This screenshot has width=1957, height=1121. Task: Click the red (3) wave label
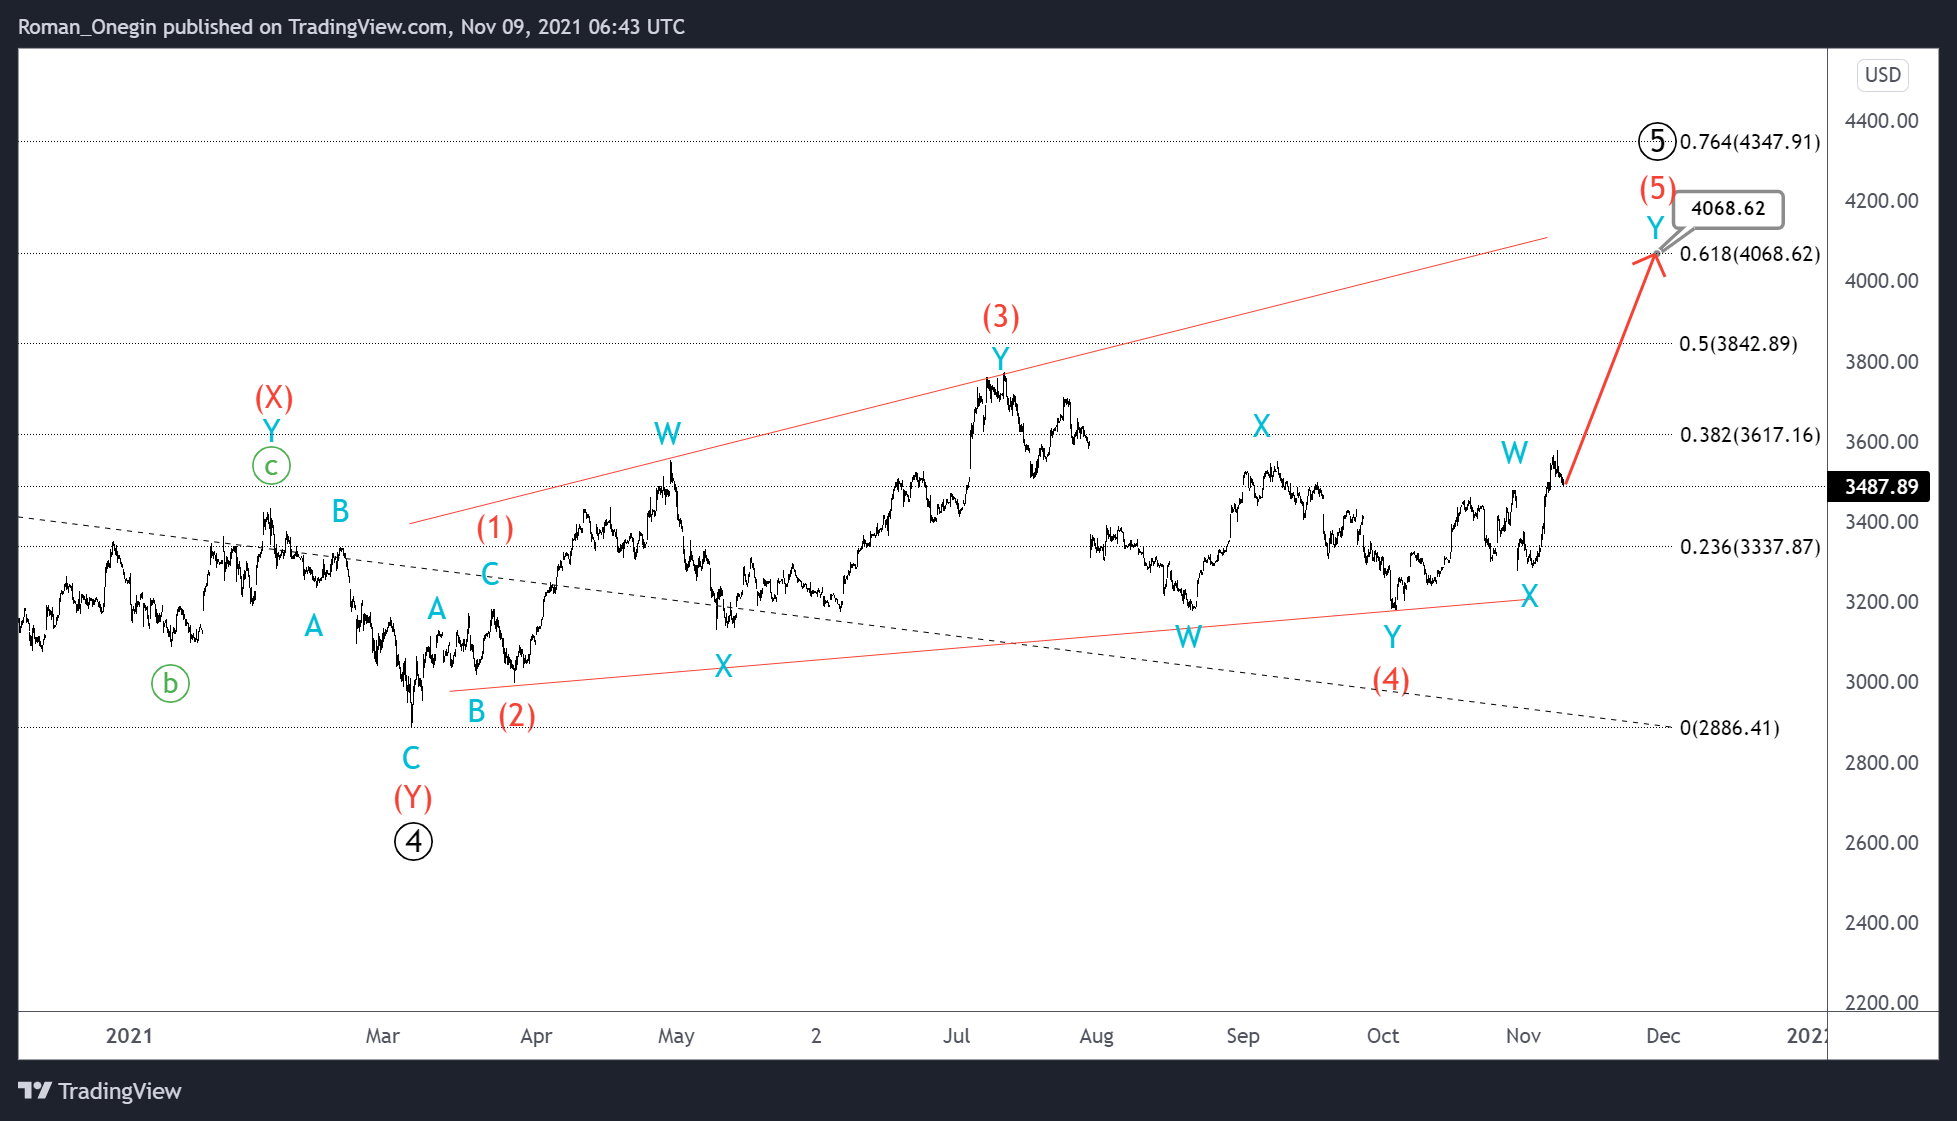(1000, 317)
